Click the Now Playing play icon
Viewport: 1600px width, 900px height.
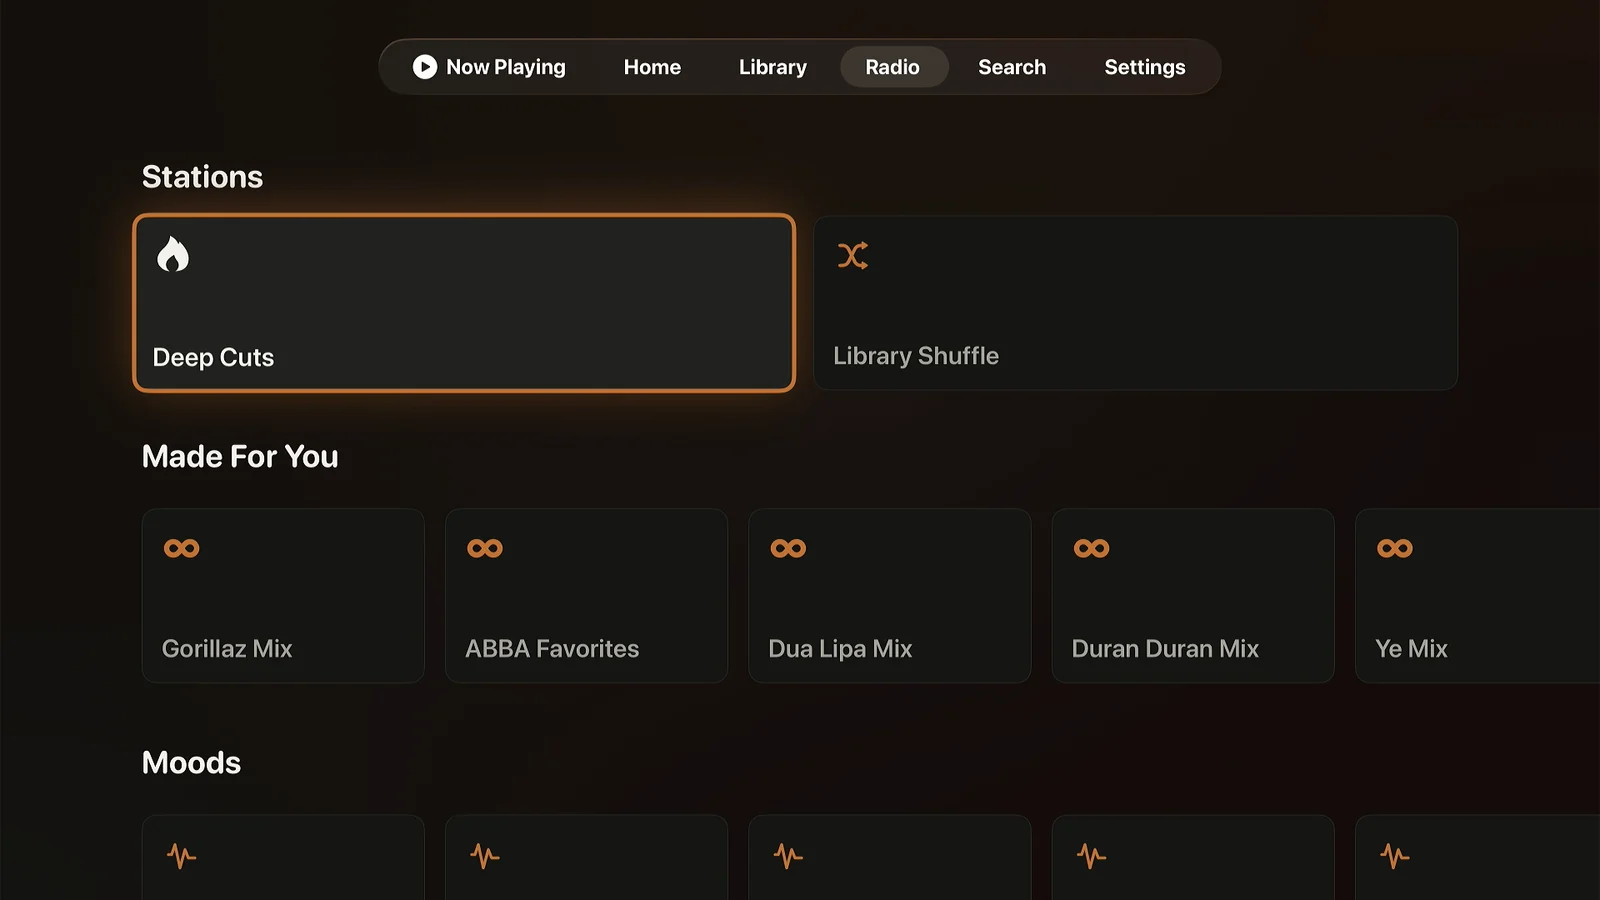click(x=425, y=67)
